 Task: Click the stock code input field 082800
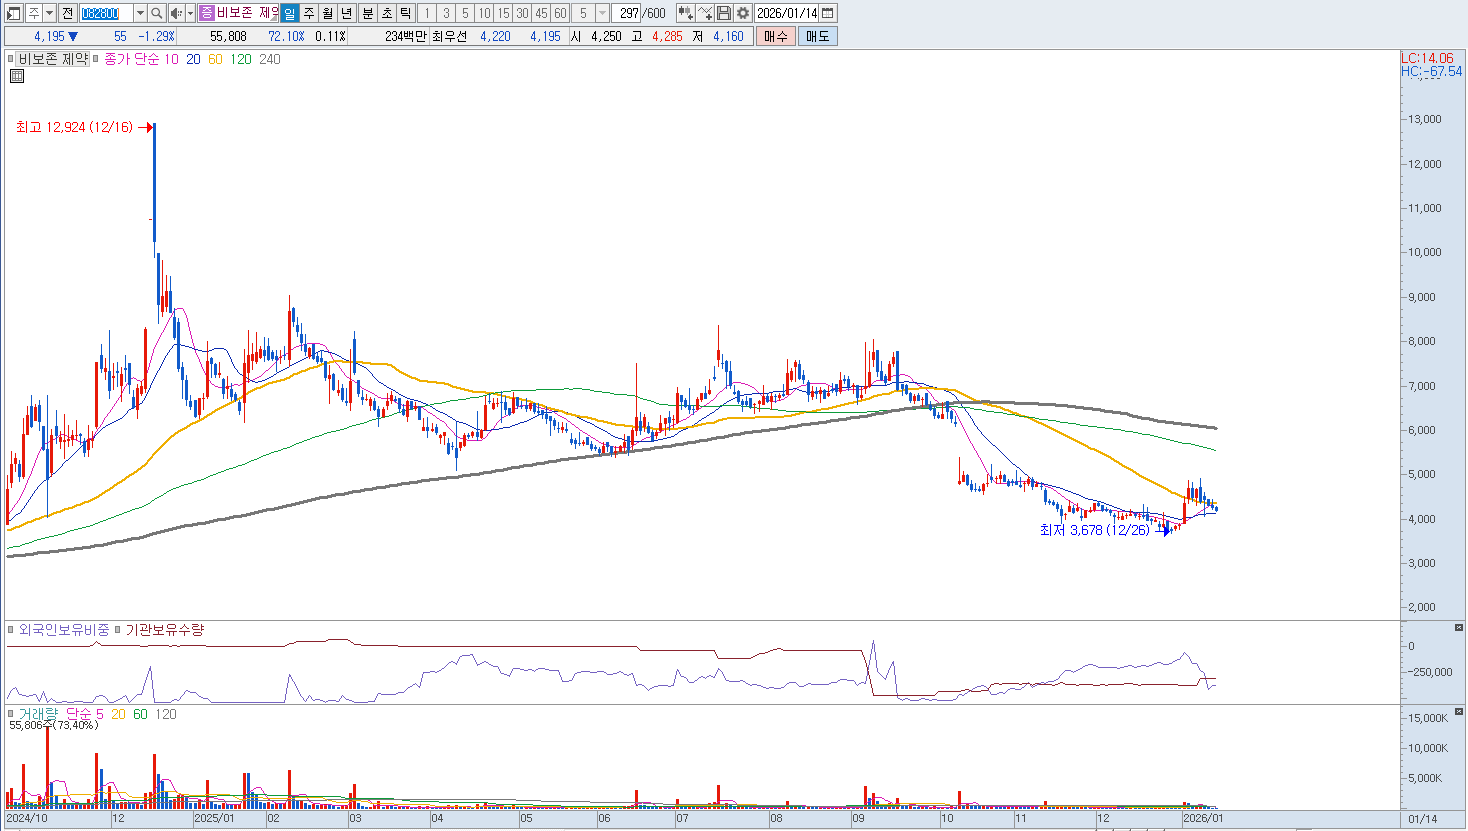pyautogui.click(x=105, y=13)
